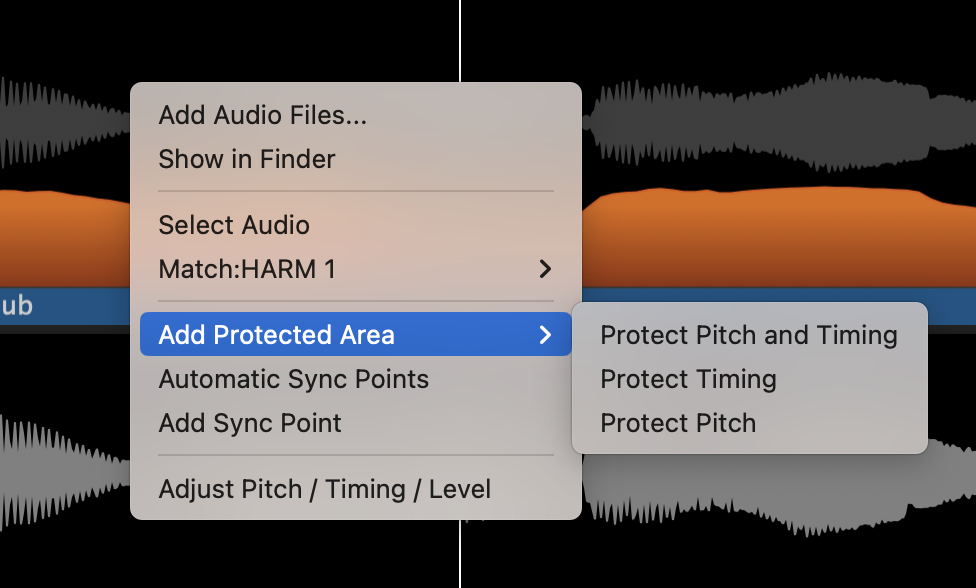Image resolution: width=976 pixels, height=588 pixels.
Task: Choose Add Audio Files… from the menu
Action: pos(262,115)
